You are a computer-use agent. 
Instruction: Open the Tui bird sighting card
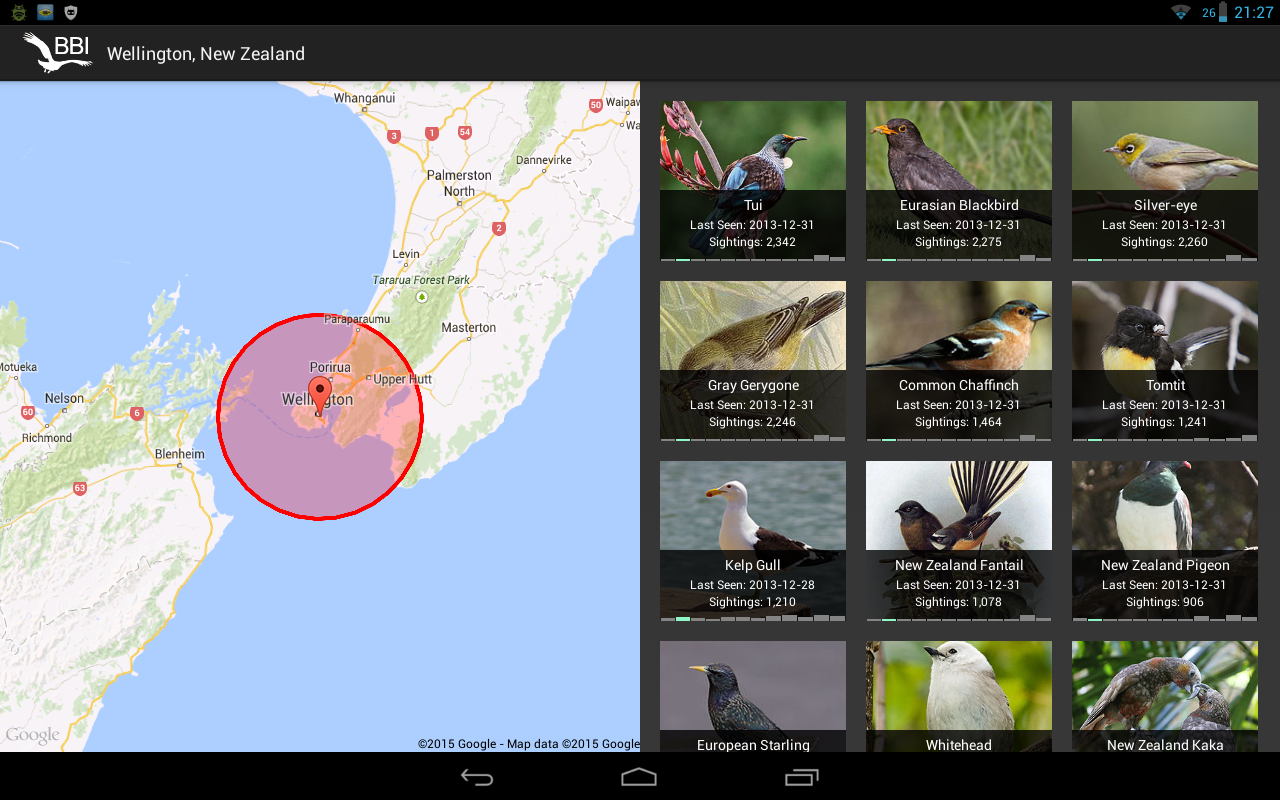pyautogui.click(x=752, y=180)
